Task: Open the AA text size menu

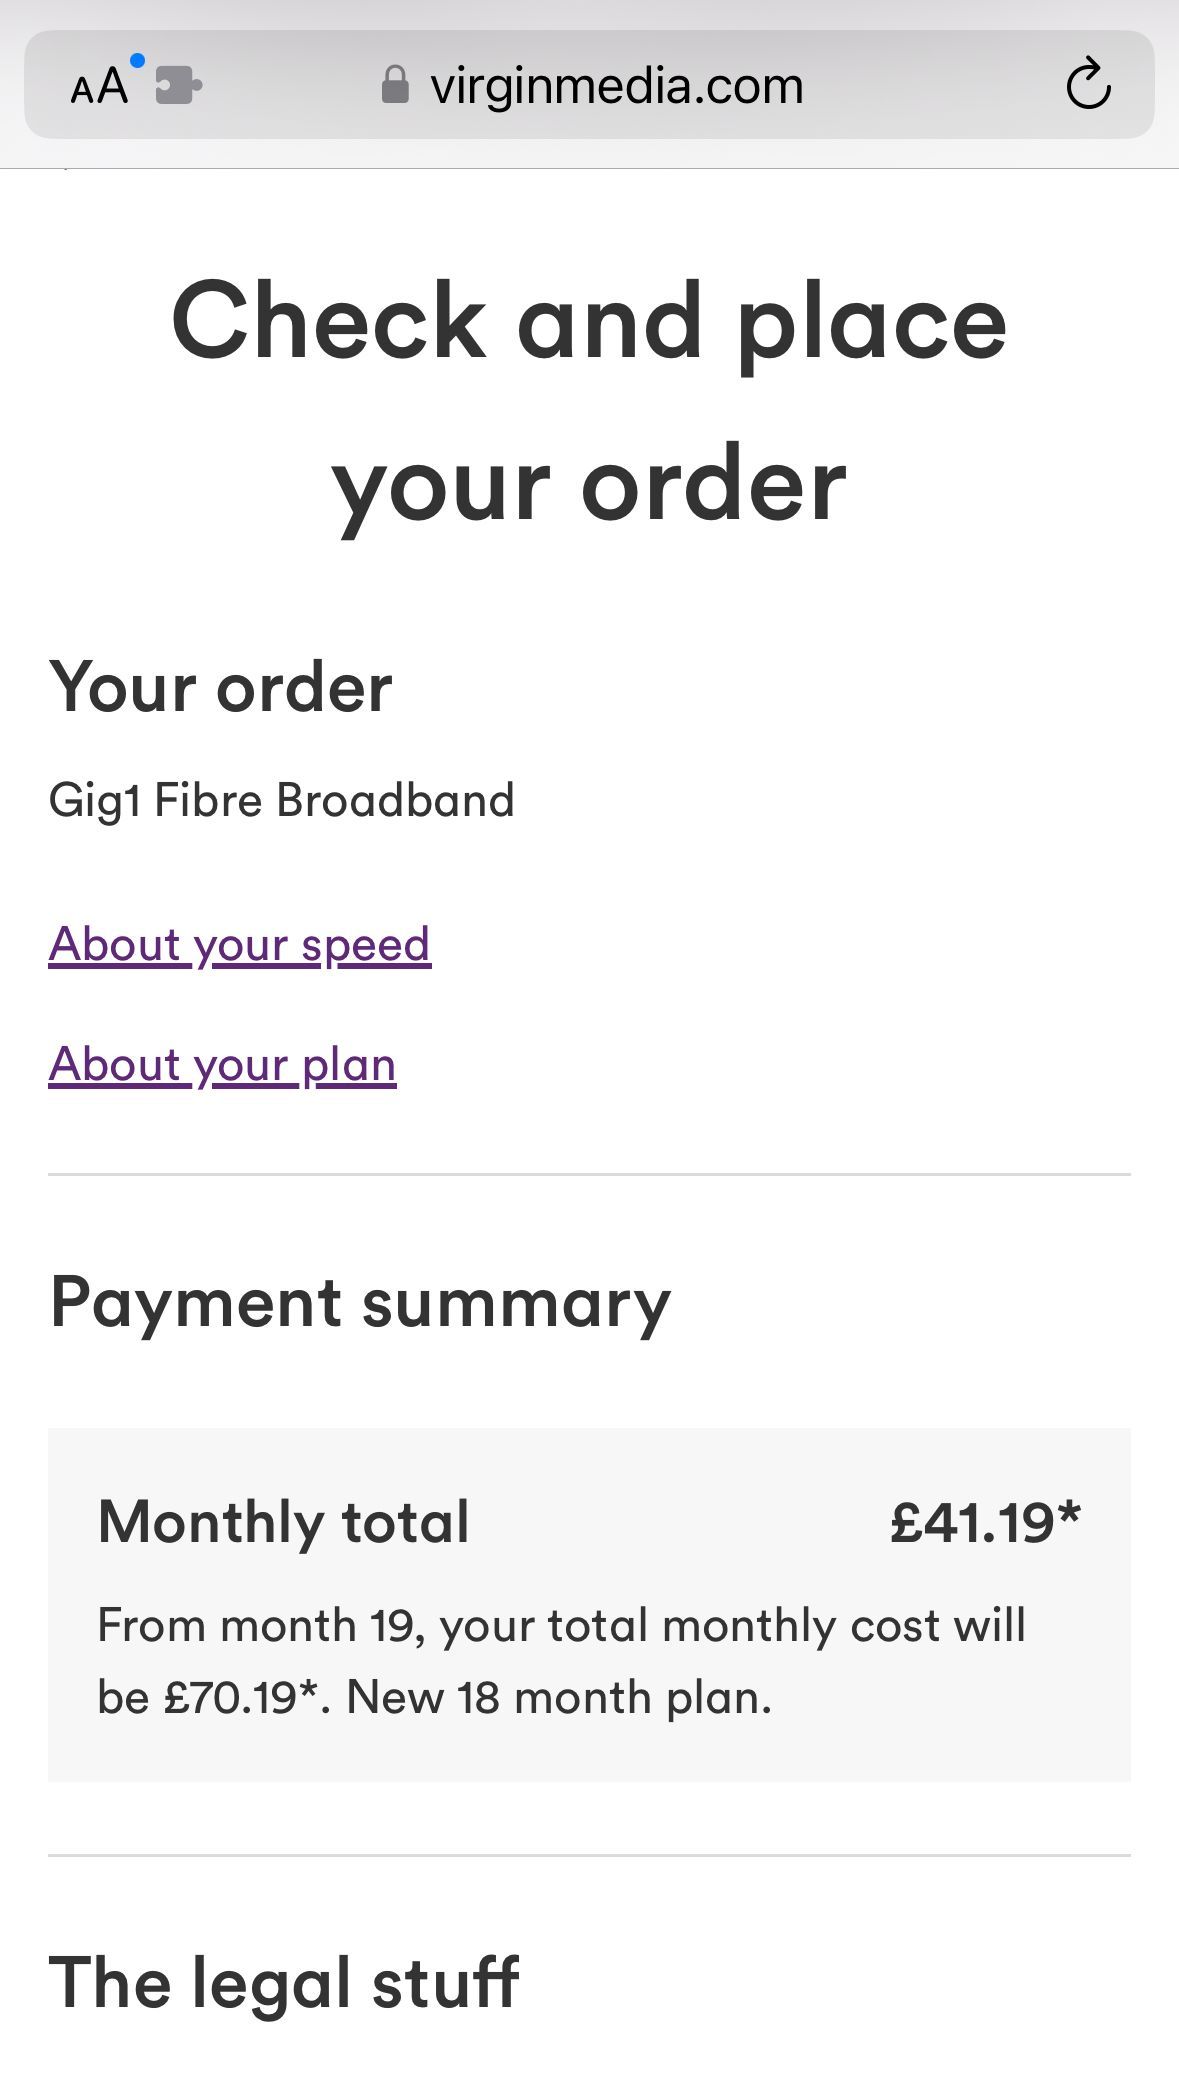Action: click(100, 86)
